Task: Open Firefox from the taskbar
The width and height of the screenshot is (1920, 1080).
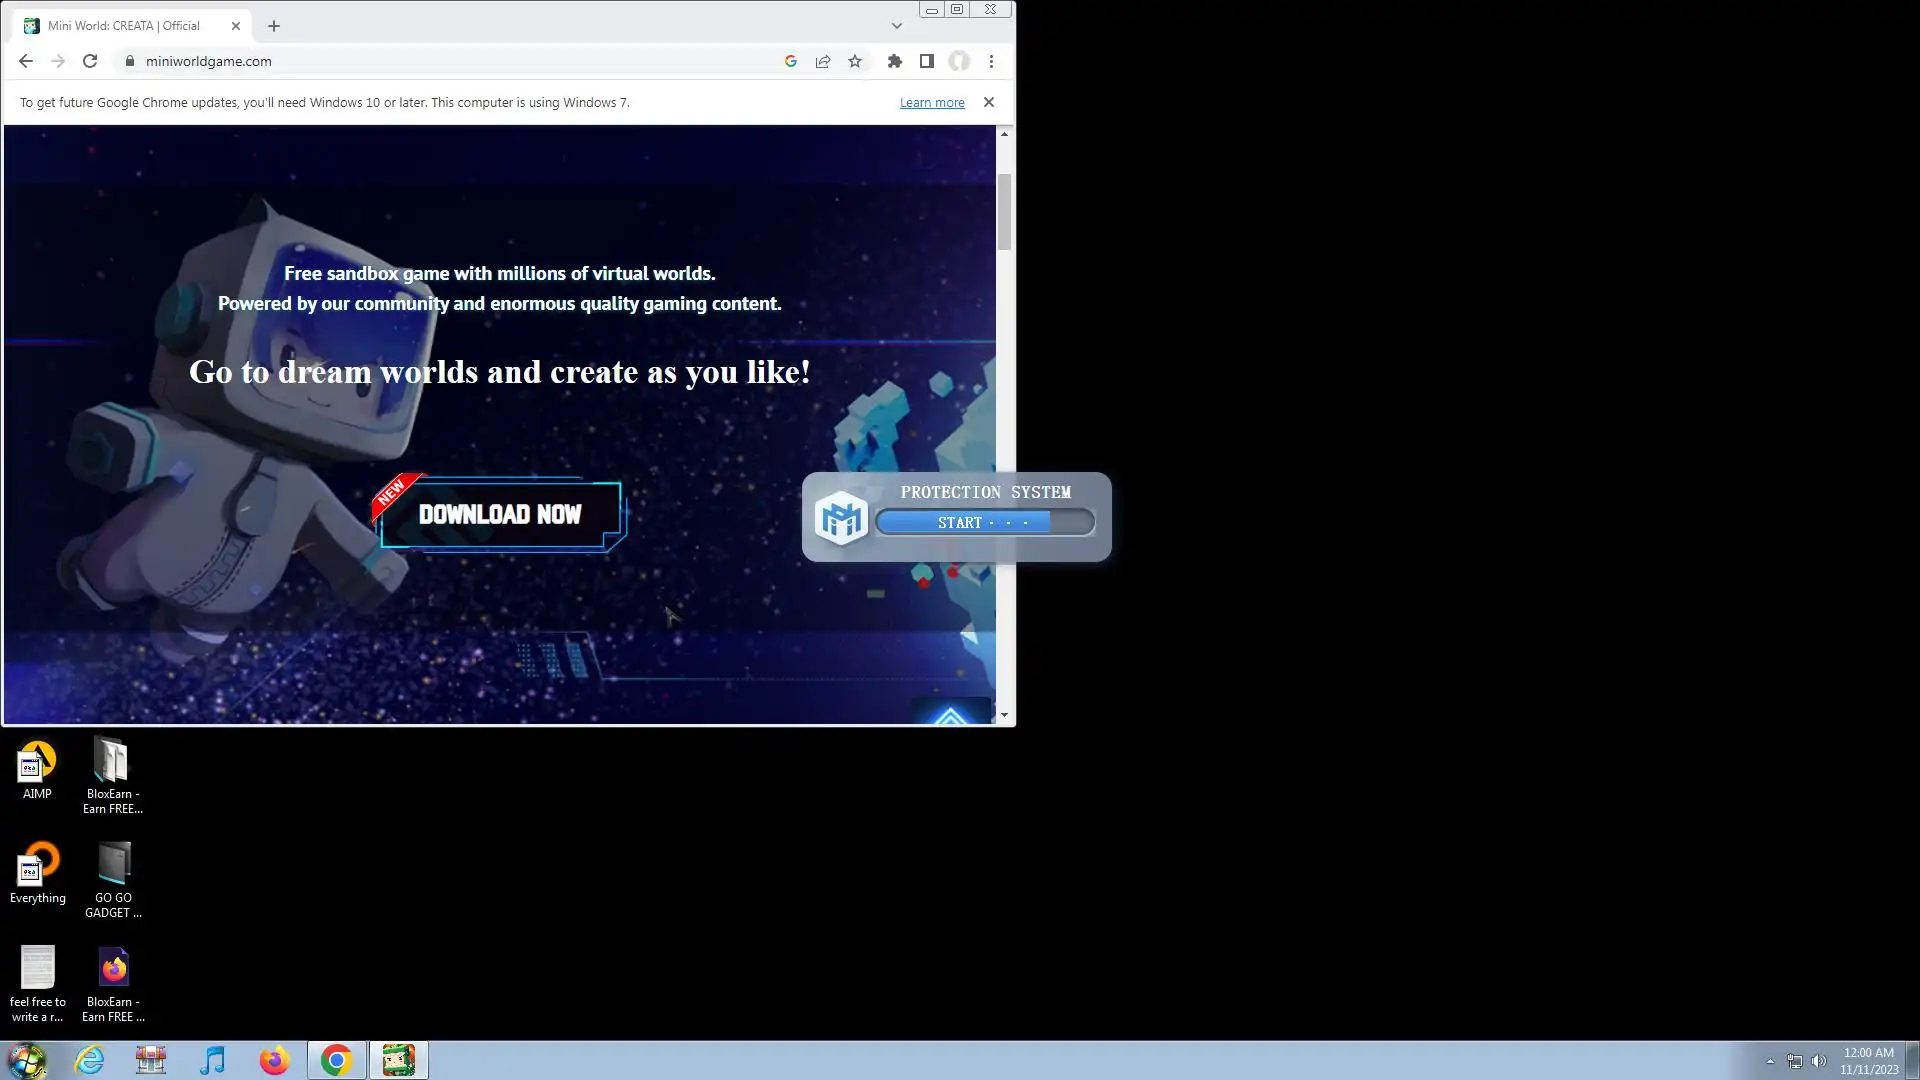Action: (274, 1060)
